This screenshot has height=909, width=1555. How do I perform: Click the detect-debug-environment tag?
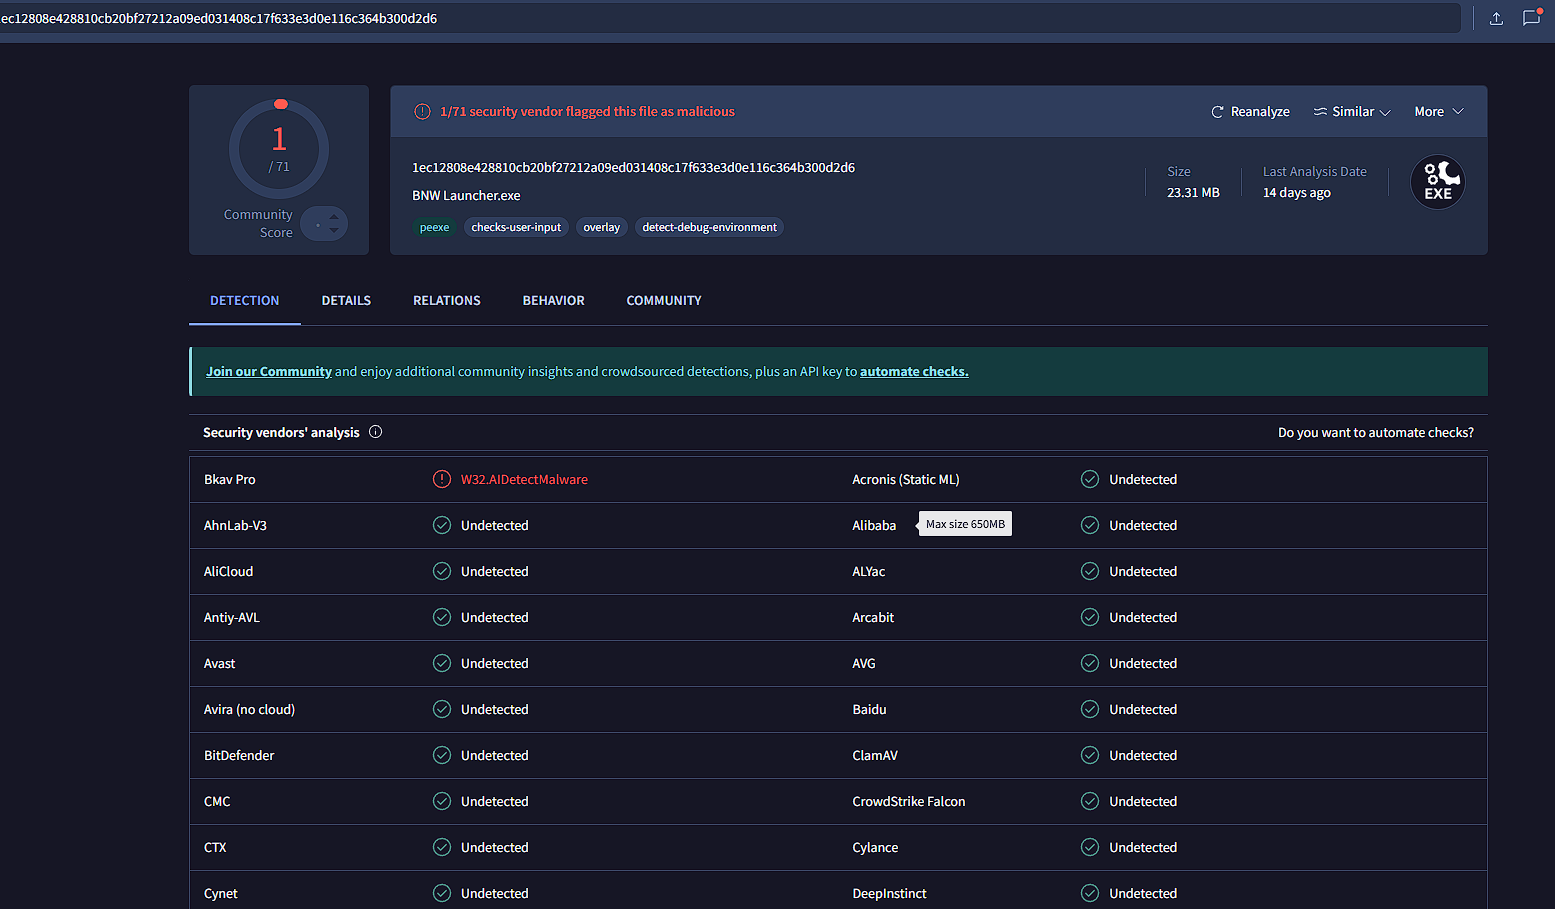[709, 227]
